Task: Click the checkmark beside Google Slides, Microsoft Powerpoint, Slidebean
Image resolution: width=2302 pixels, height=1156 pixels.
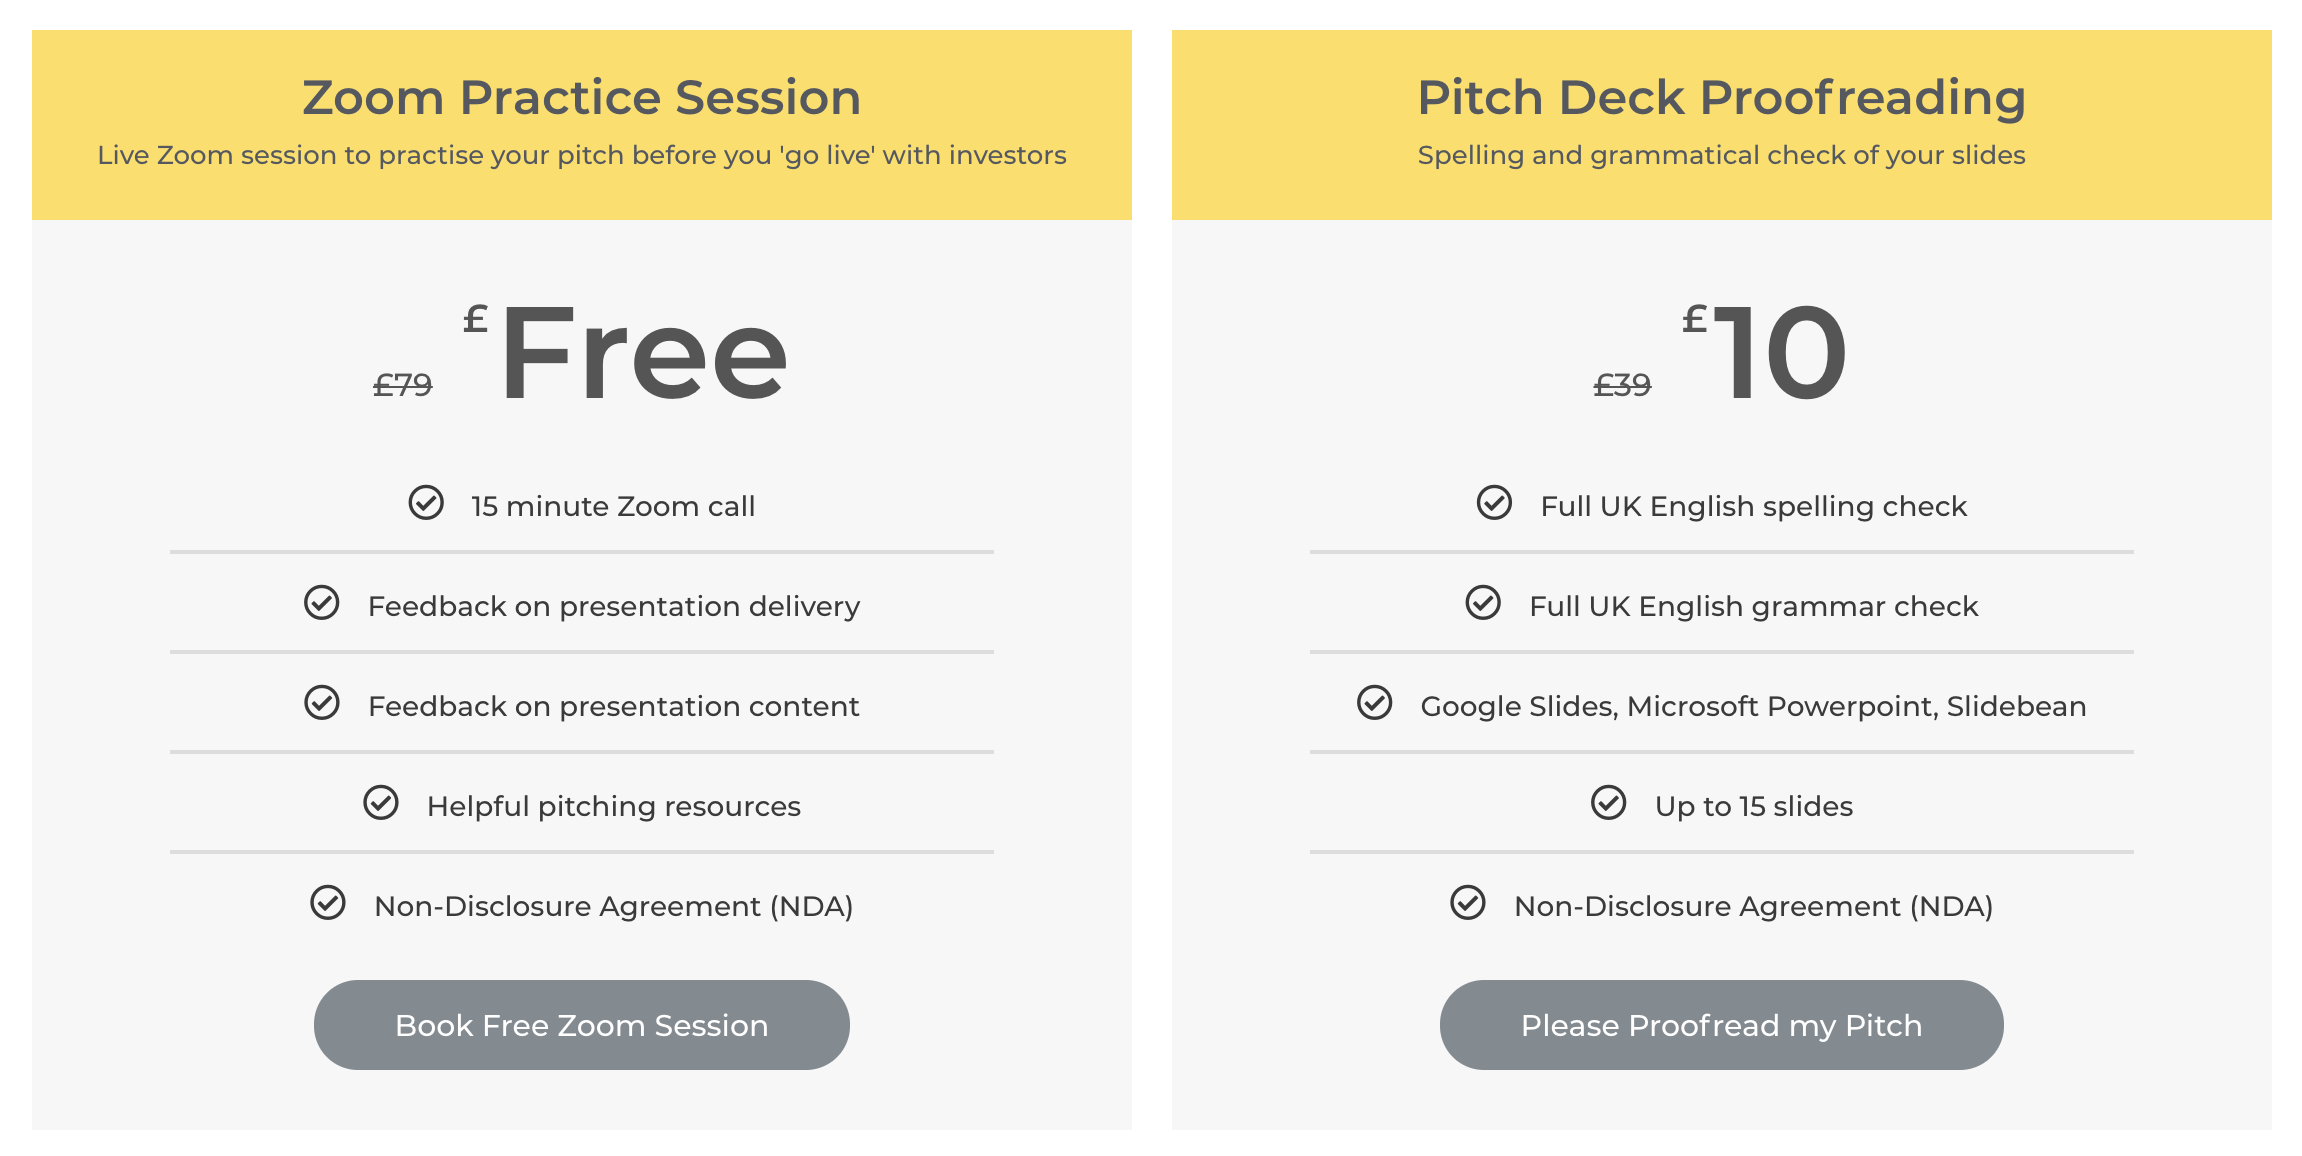Action: [1373, 704]
